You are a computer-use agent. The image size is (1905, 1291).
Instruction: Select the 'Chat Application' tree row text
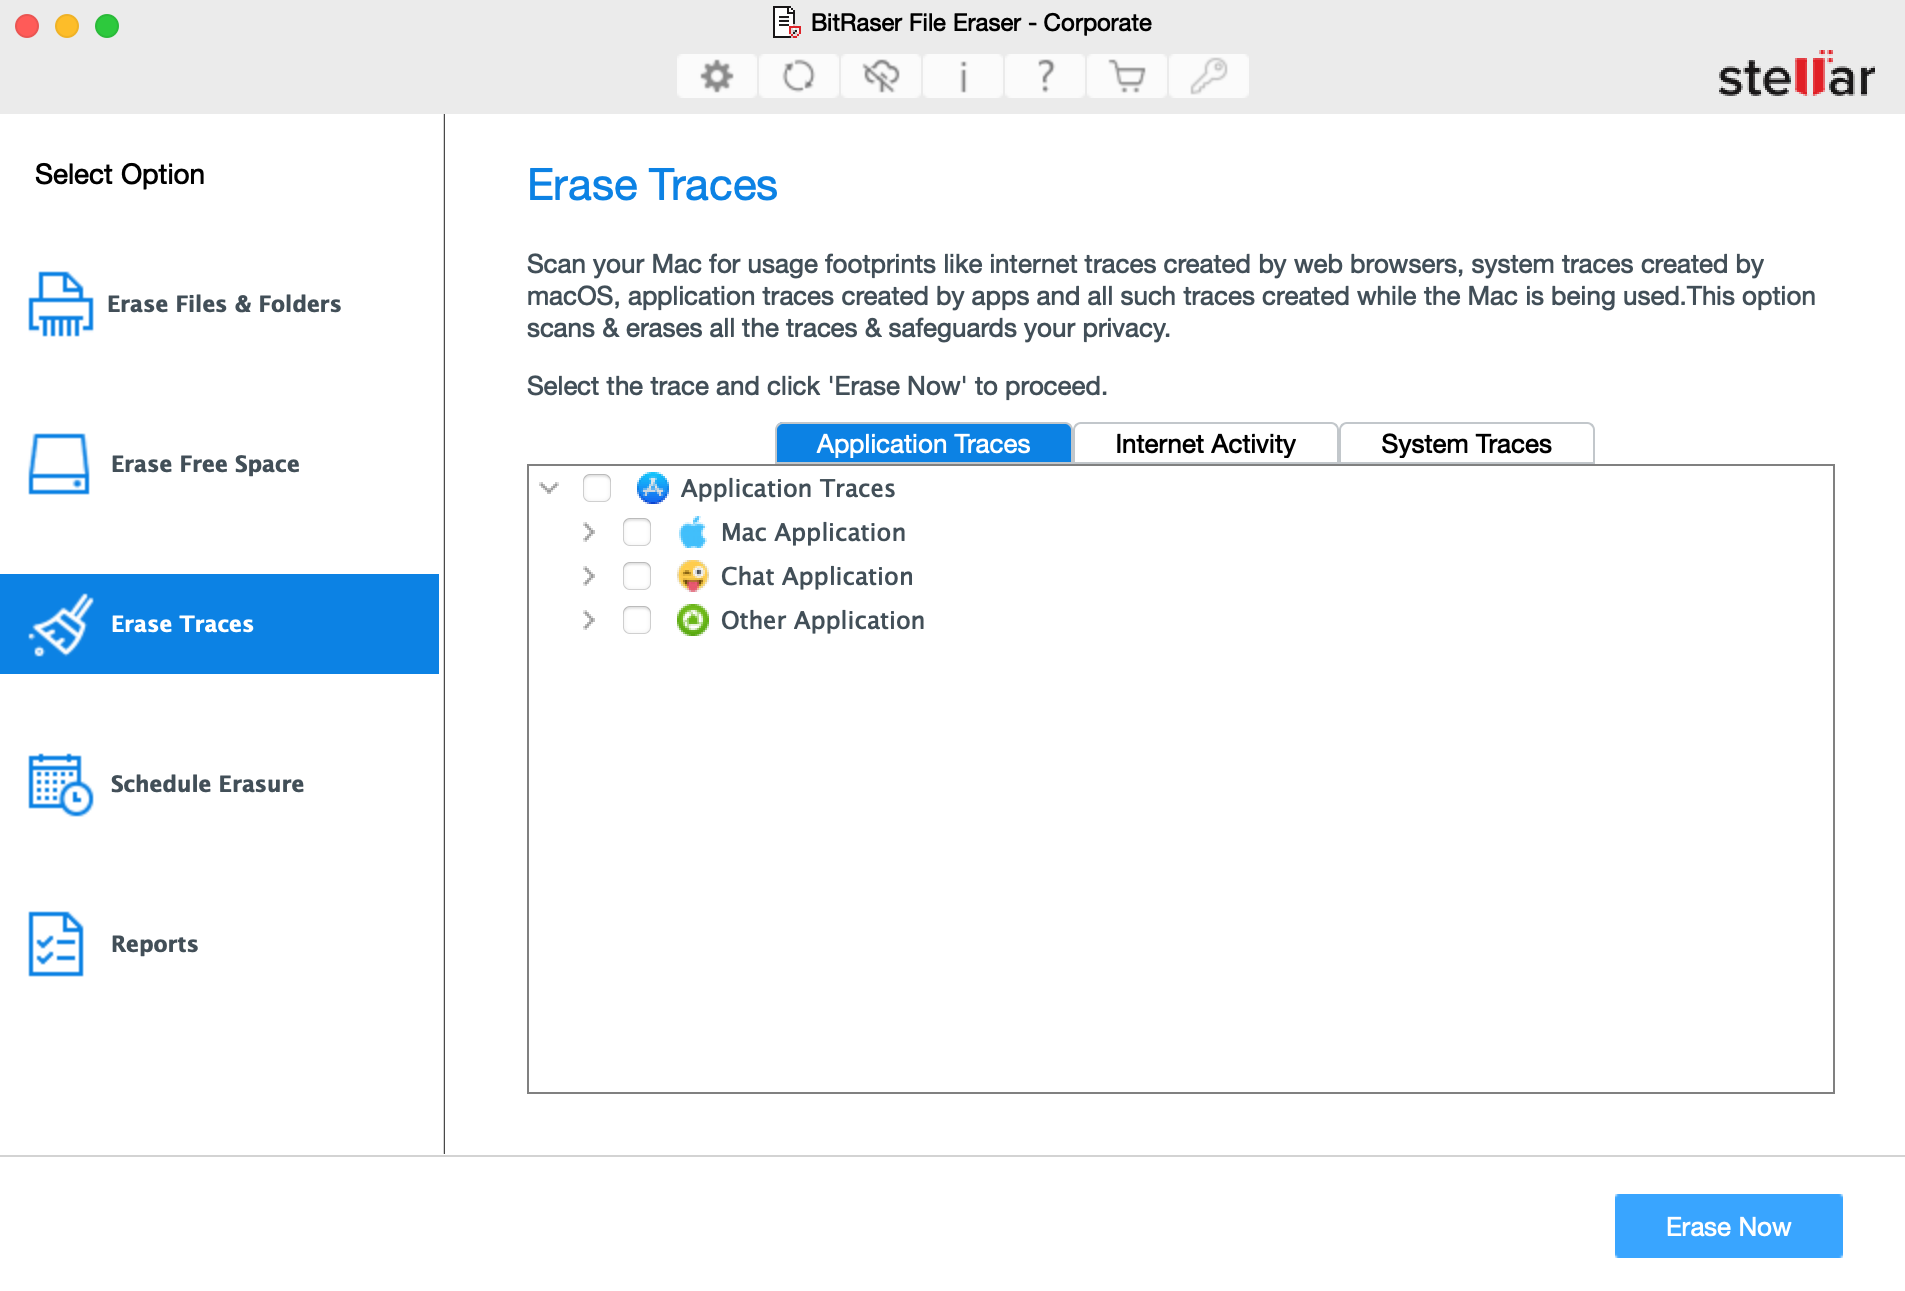pyautogui.click(x=816, y=576)
